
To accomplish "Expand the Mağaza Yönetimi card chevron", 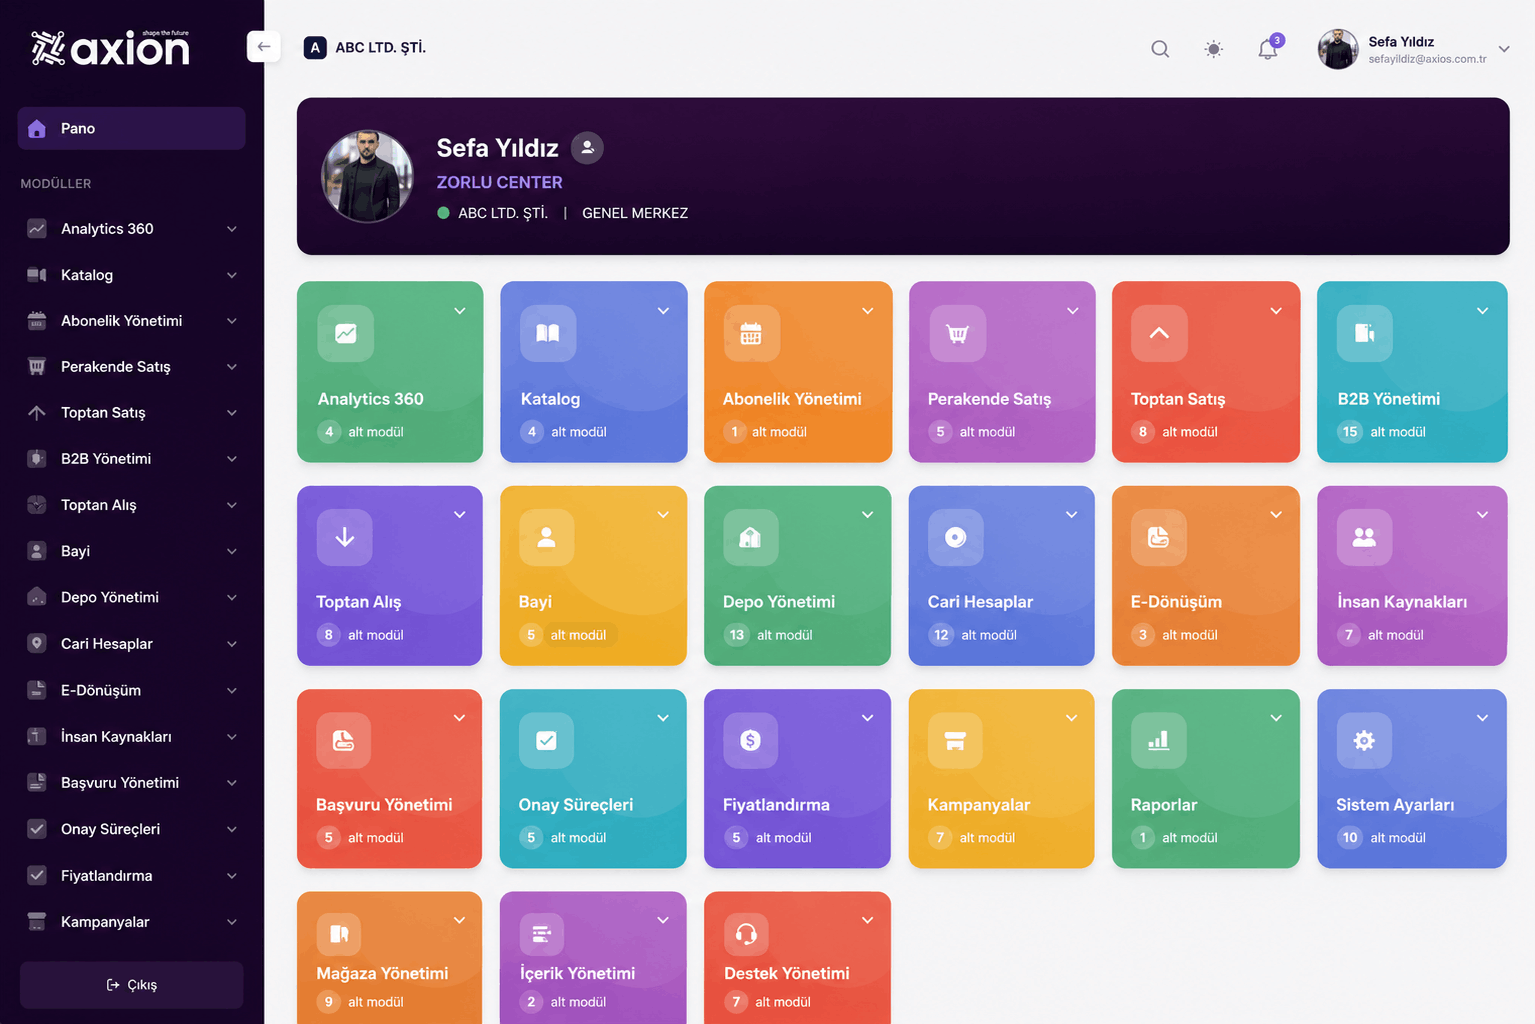I will (460, 920).
